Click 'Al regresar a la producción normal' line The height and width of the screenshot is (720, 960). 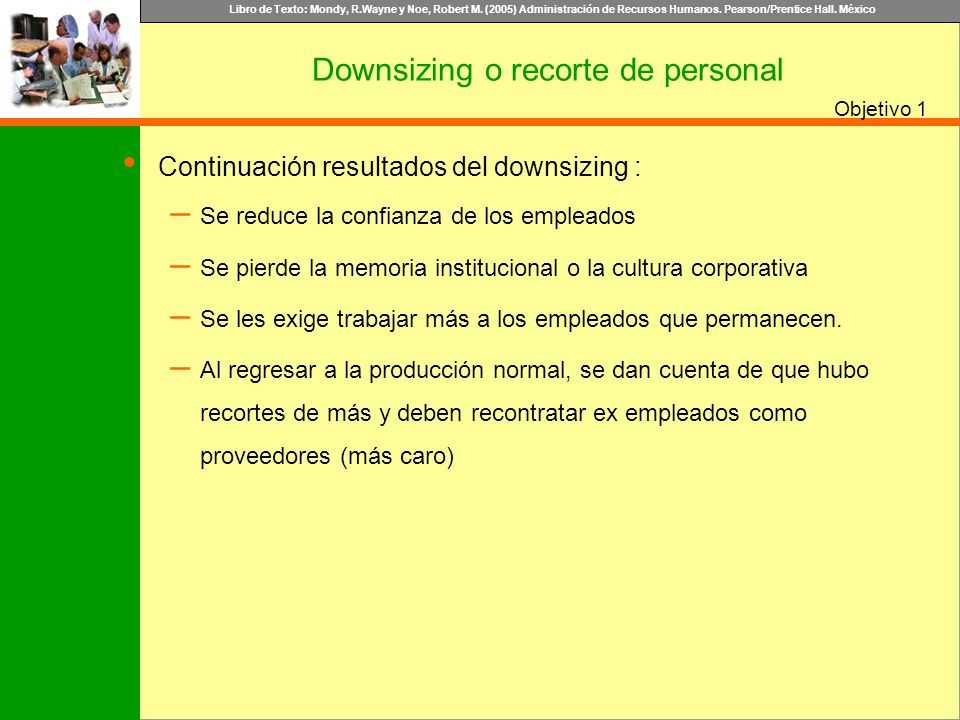(534, 370)
